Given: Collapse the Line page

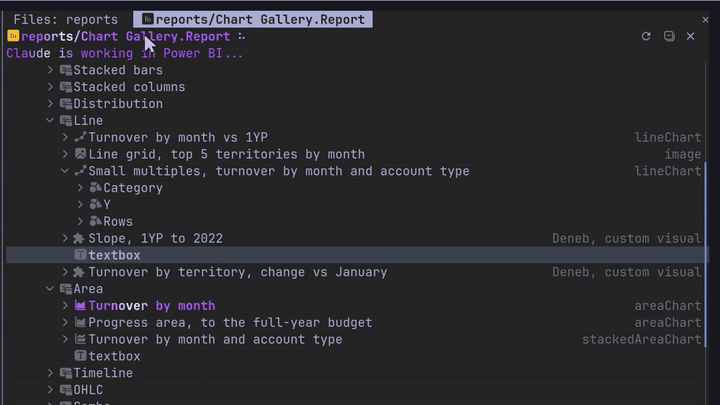Looking at the screenshot, I should (50, 120).
